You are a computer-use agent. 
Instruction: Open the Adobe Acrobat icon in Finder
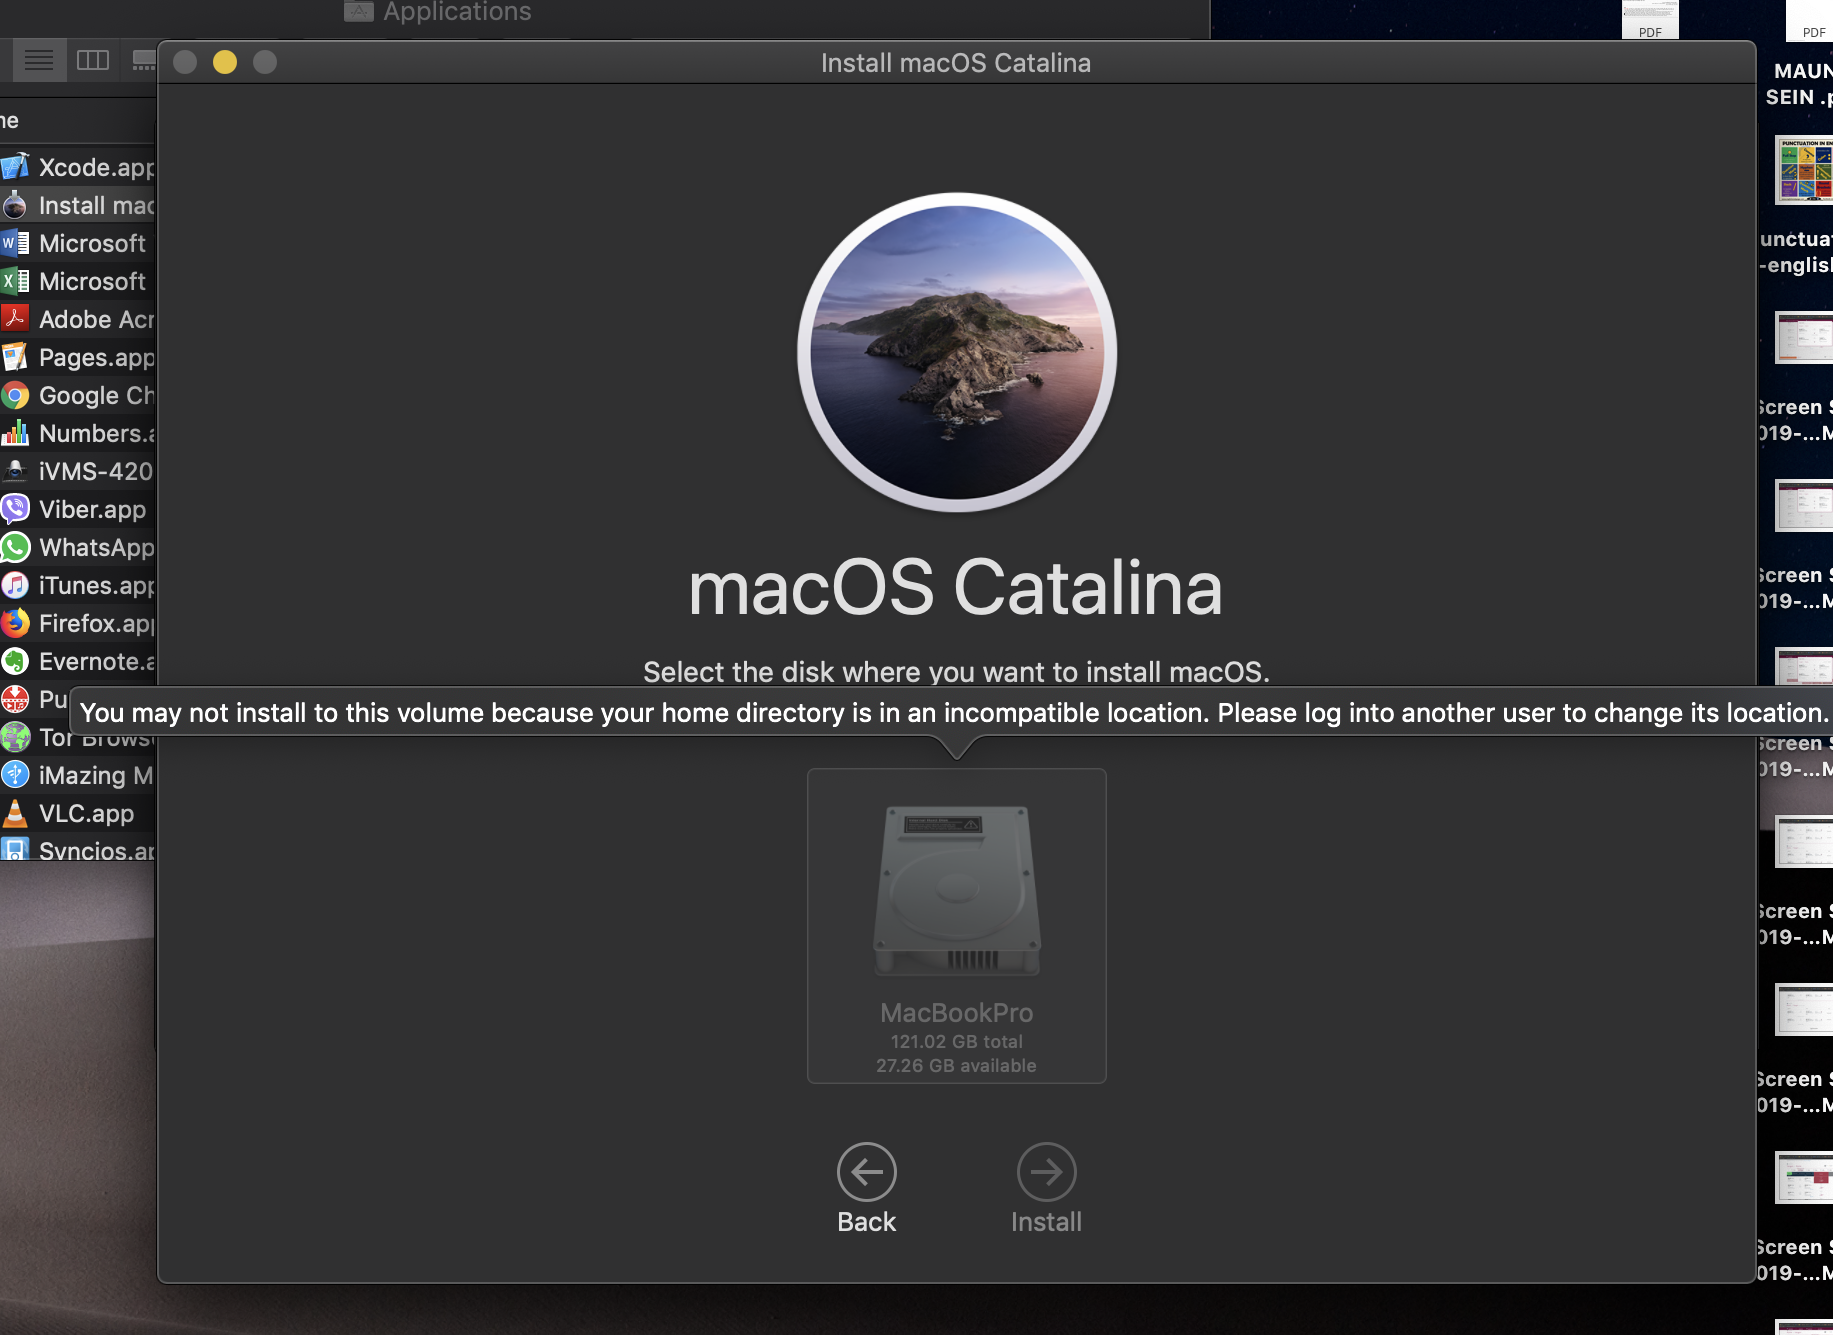click(15, 319)
